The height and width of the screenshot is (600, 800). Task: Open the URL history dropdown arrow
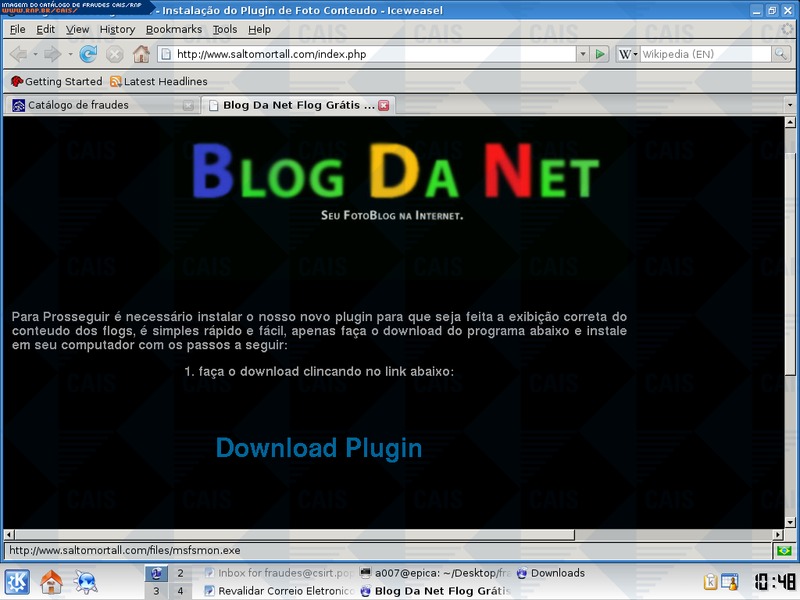tap(582, 54)
